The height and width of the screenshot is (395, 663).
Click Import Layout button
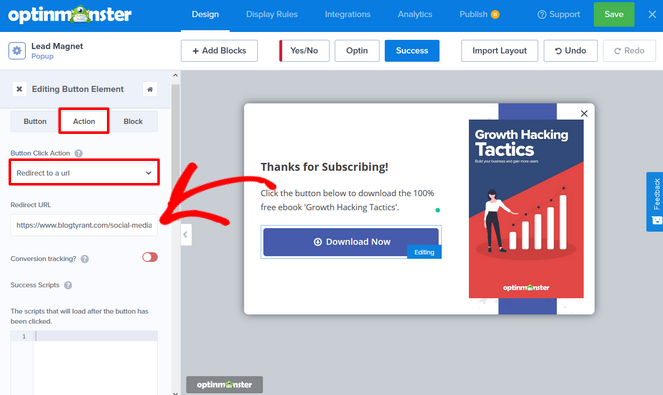(x=499, y=51)
